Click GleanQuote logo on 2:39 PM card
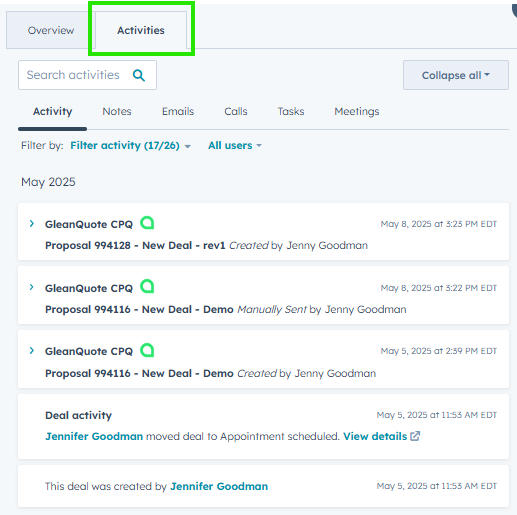The image size is (517, 515). click(x=147, y=350)
